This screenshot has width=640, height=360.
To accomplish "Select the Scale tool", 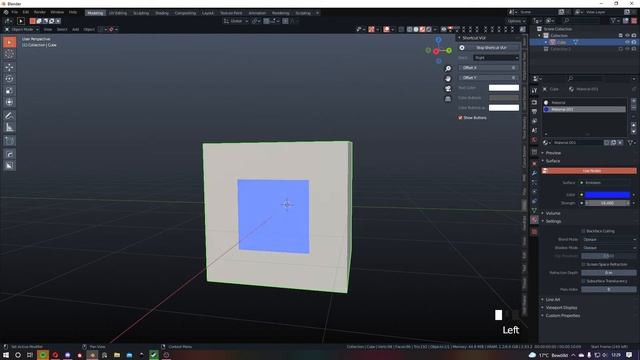I will pos(9,91).
